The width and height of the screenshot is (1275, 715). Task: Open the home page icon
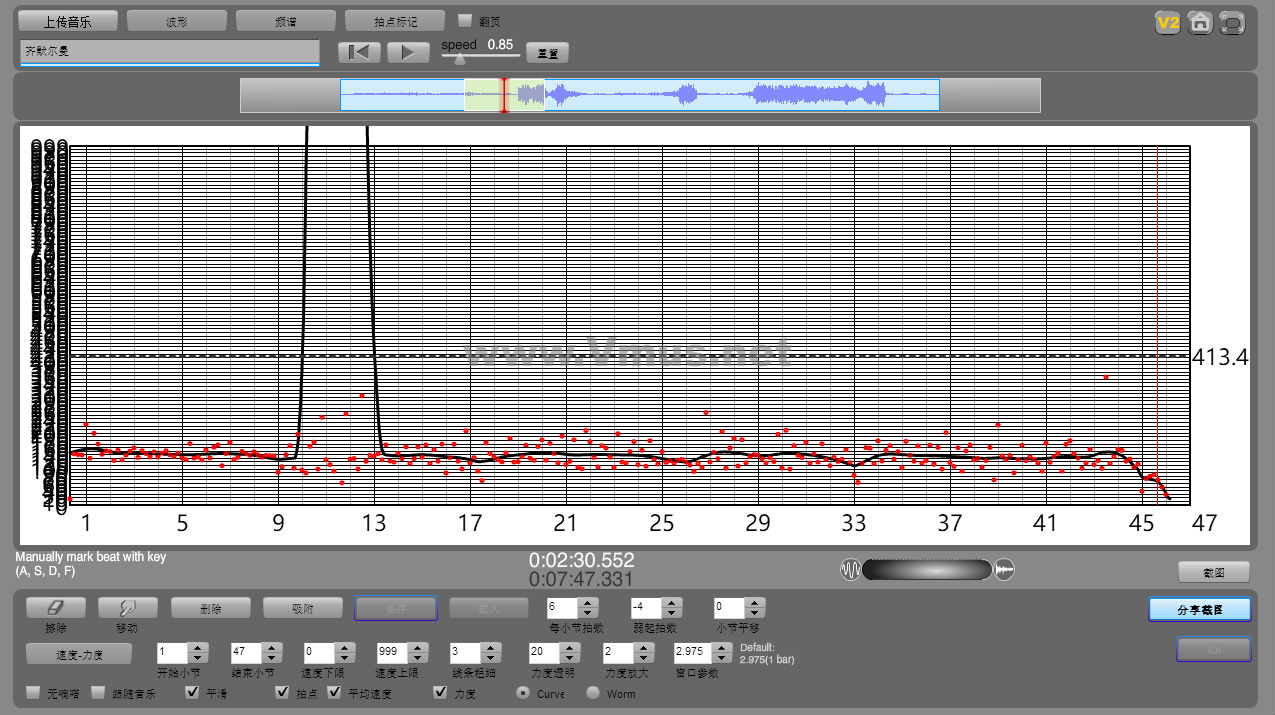tap(1200, 23)
